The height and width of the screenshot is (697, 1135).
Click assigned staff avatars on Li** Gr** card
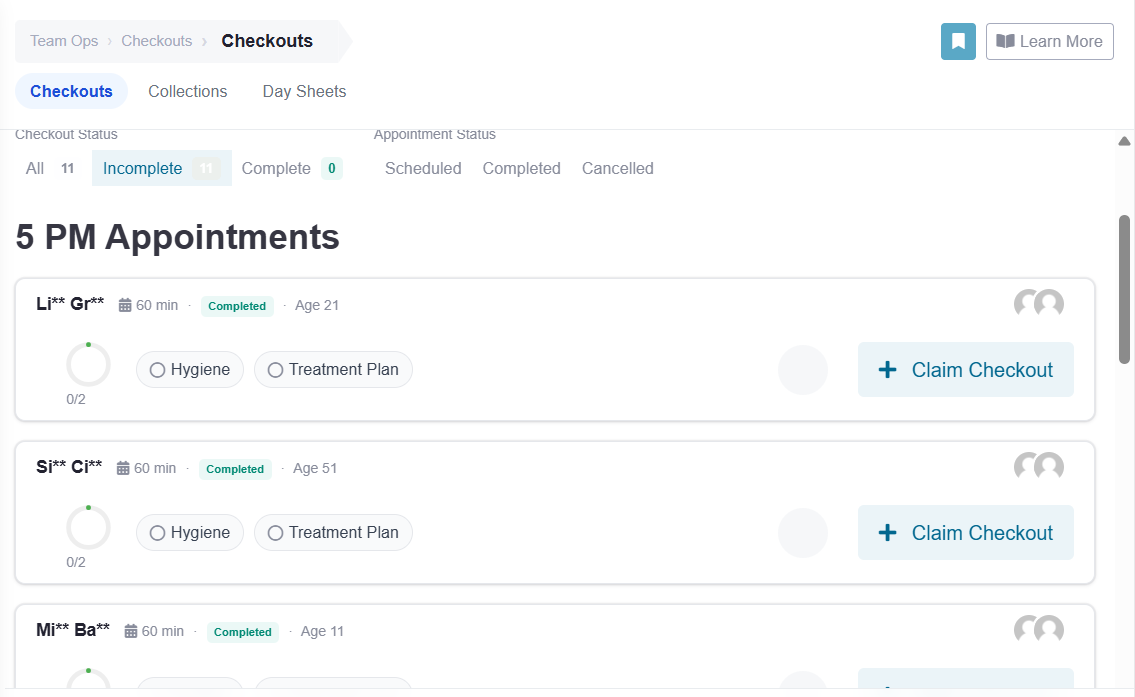pyautogui.click(x=1039, y=303)
